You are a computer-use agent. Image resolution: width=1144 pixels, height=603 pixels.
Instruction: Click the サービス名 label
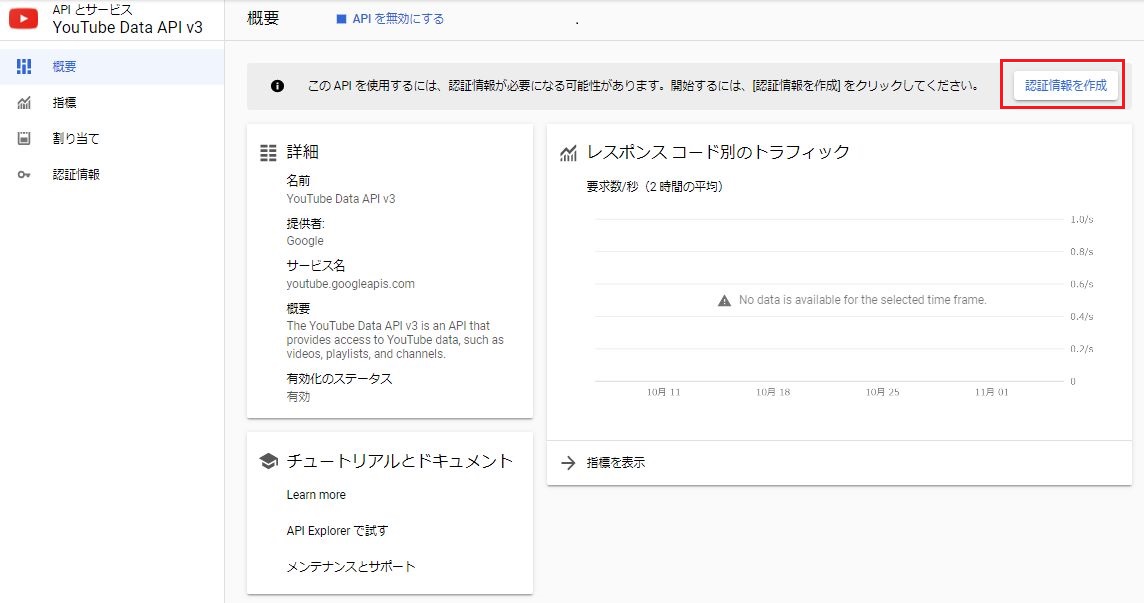[316, 266]
